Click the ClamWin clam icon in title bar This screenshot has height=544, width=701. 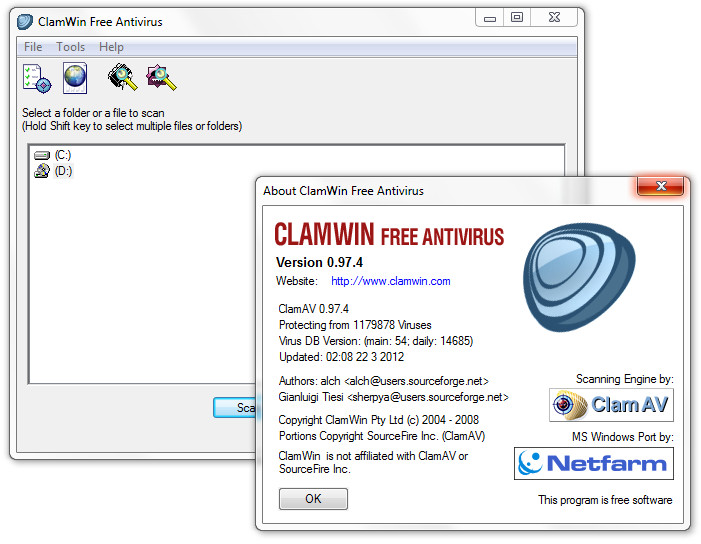point(25,21)
